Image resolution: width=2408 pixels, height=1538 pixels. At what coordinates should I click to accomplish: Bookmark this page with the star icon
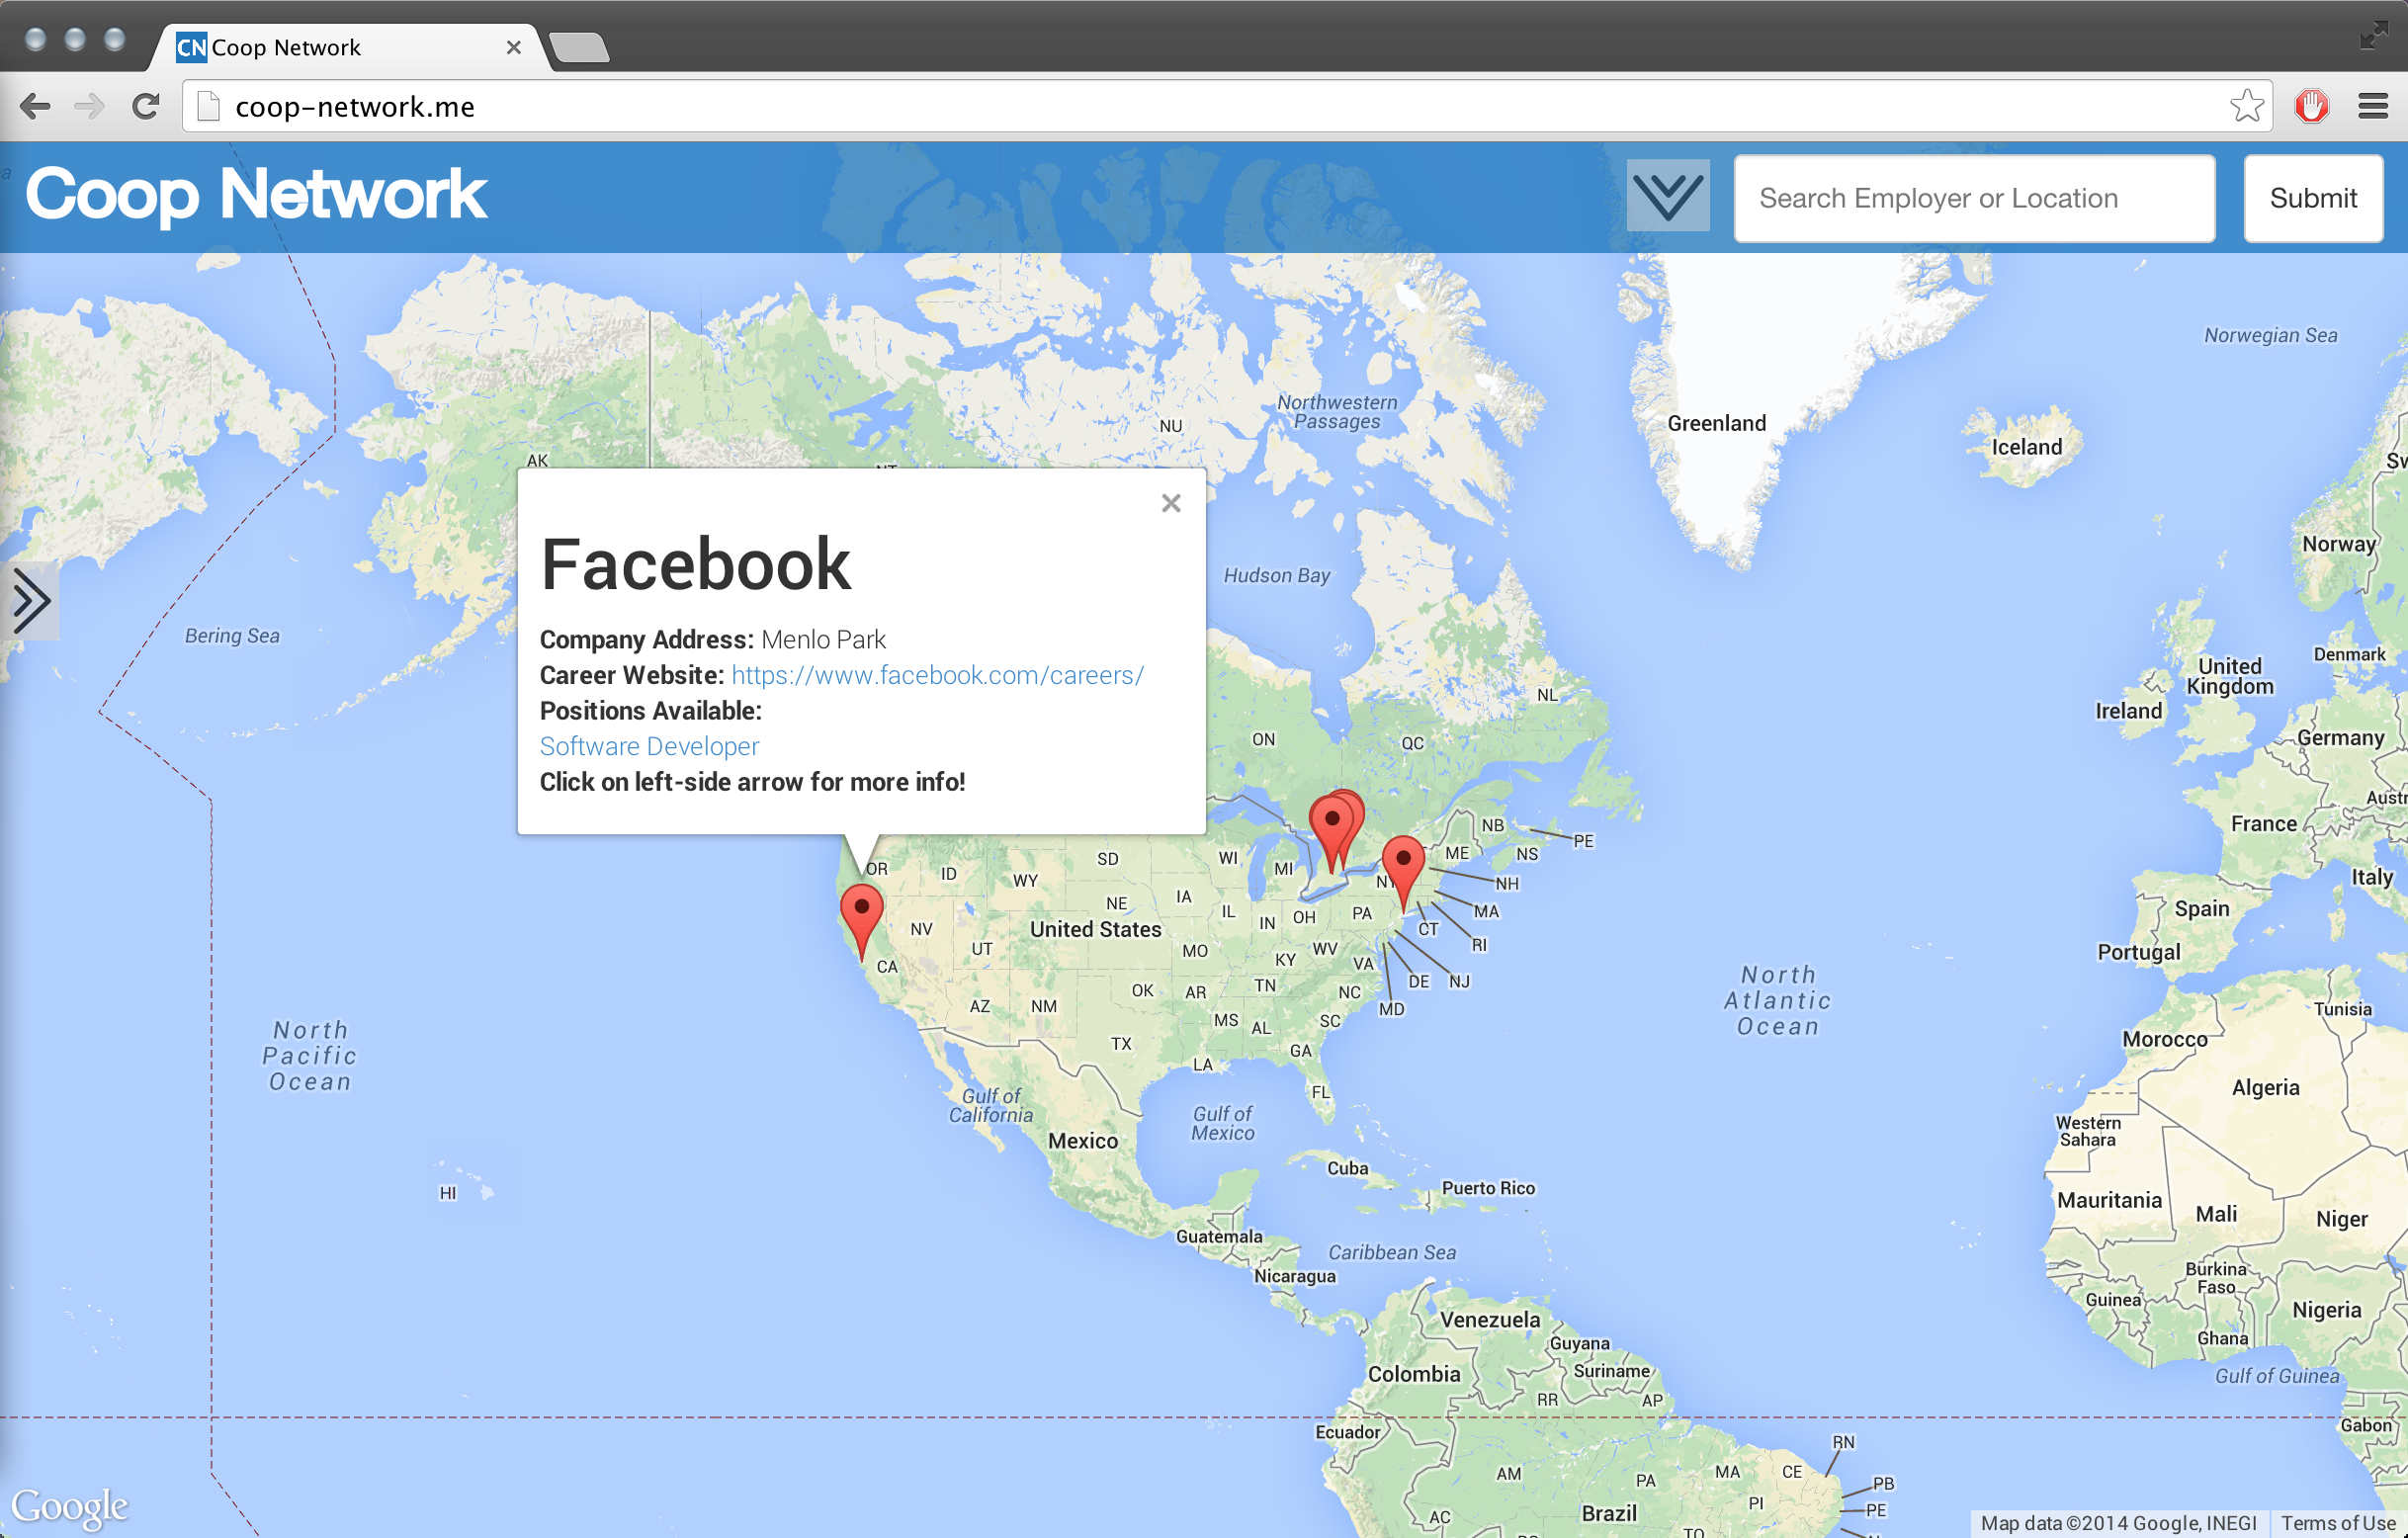[x=2246, y=106]
